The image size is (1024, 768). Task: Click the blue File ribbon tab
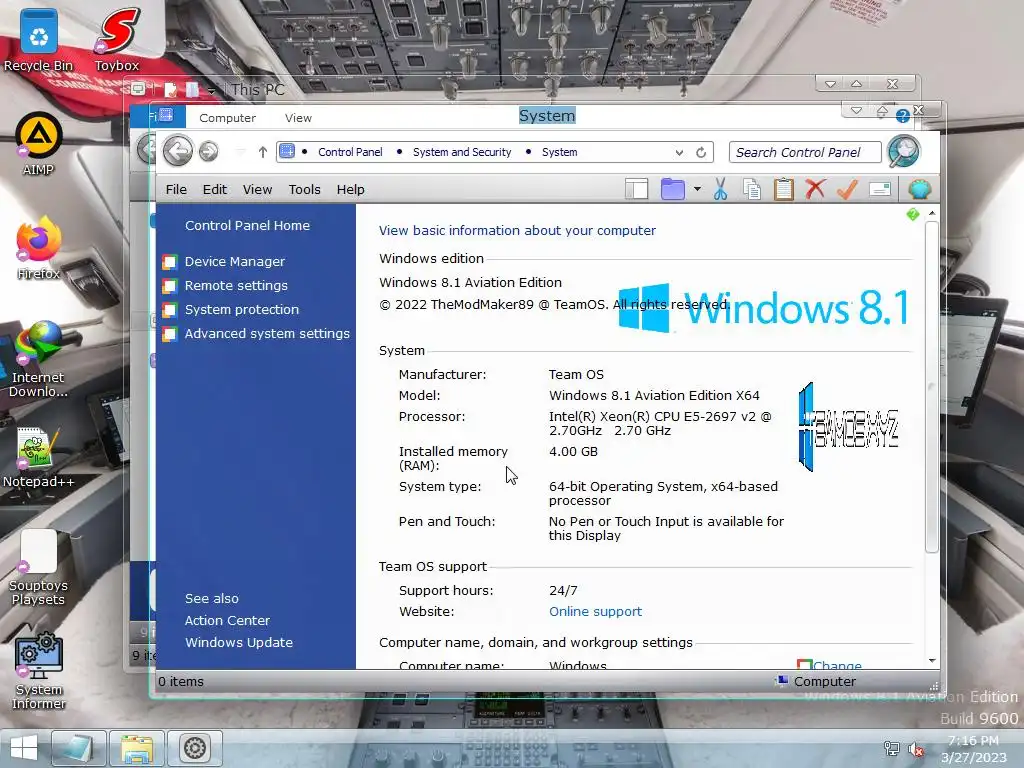click(159, 117)
